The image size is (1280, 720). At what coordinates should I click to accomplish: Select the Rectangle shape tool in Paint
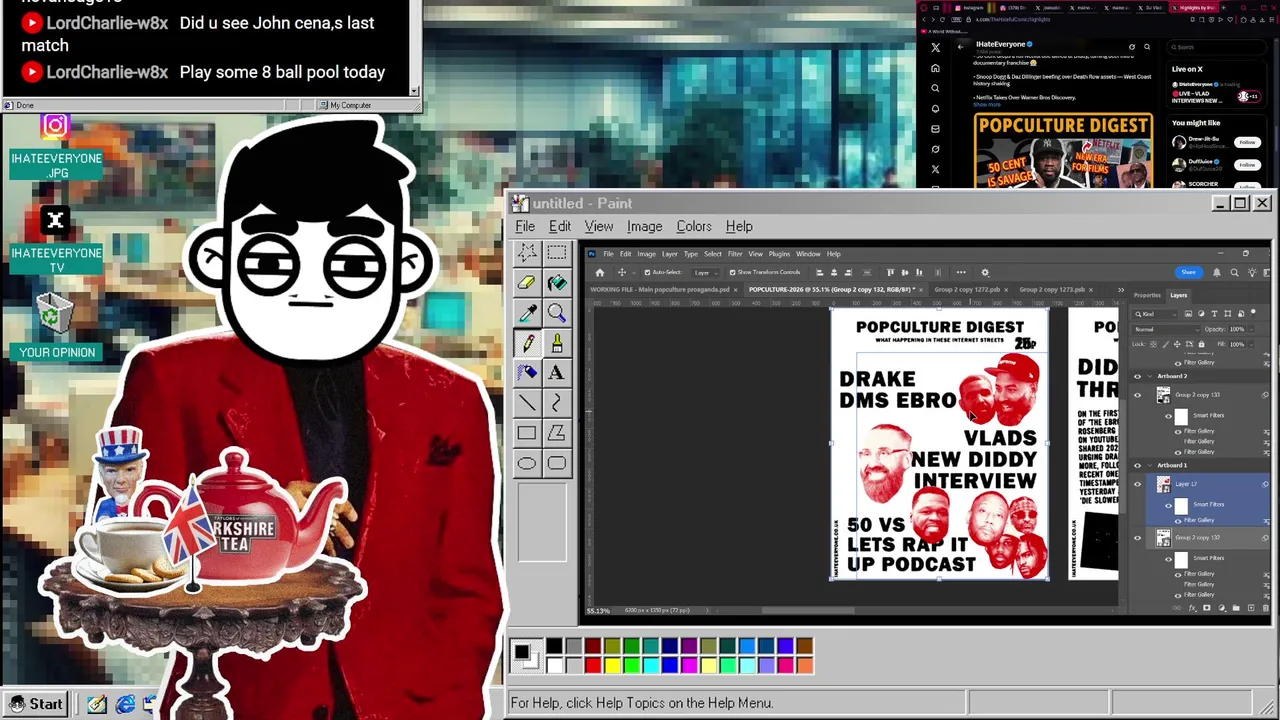pyautogui.click(x=527, y=433)
